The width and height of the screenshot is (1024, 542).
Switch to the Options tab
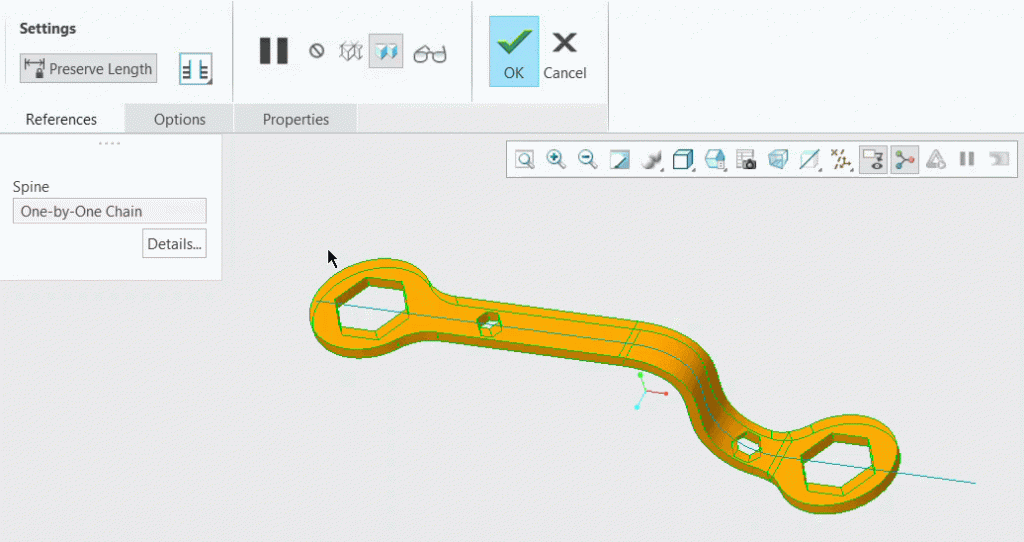[x=180, y=119]
